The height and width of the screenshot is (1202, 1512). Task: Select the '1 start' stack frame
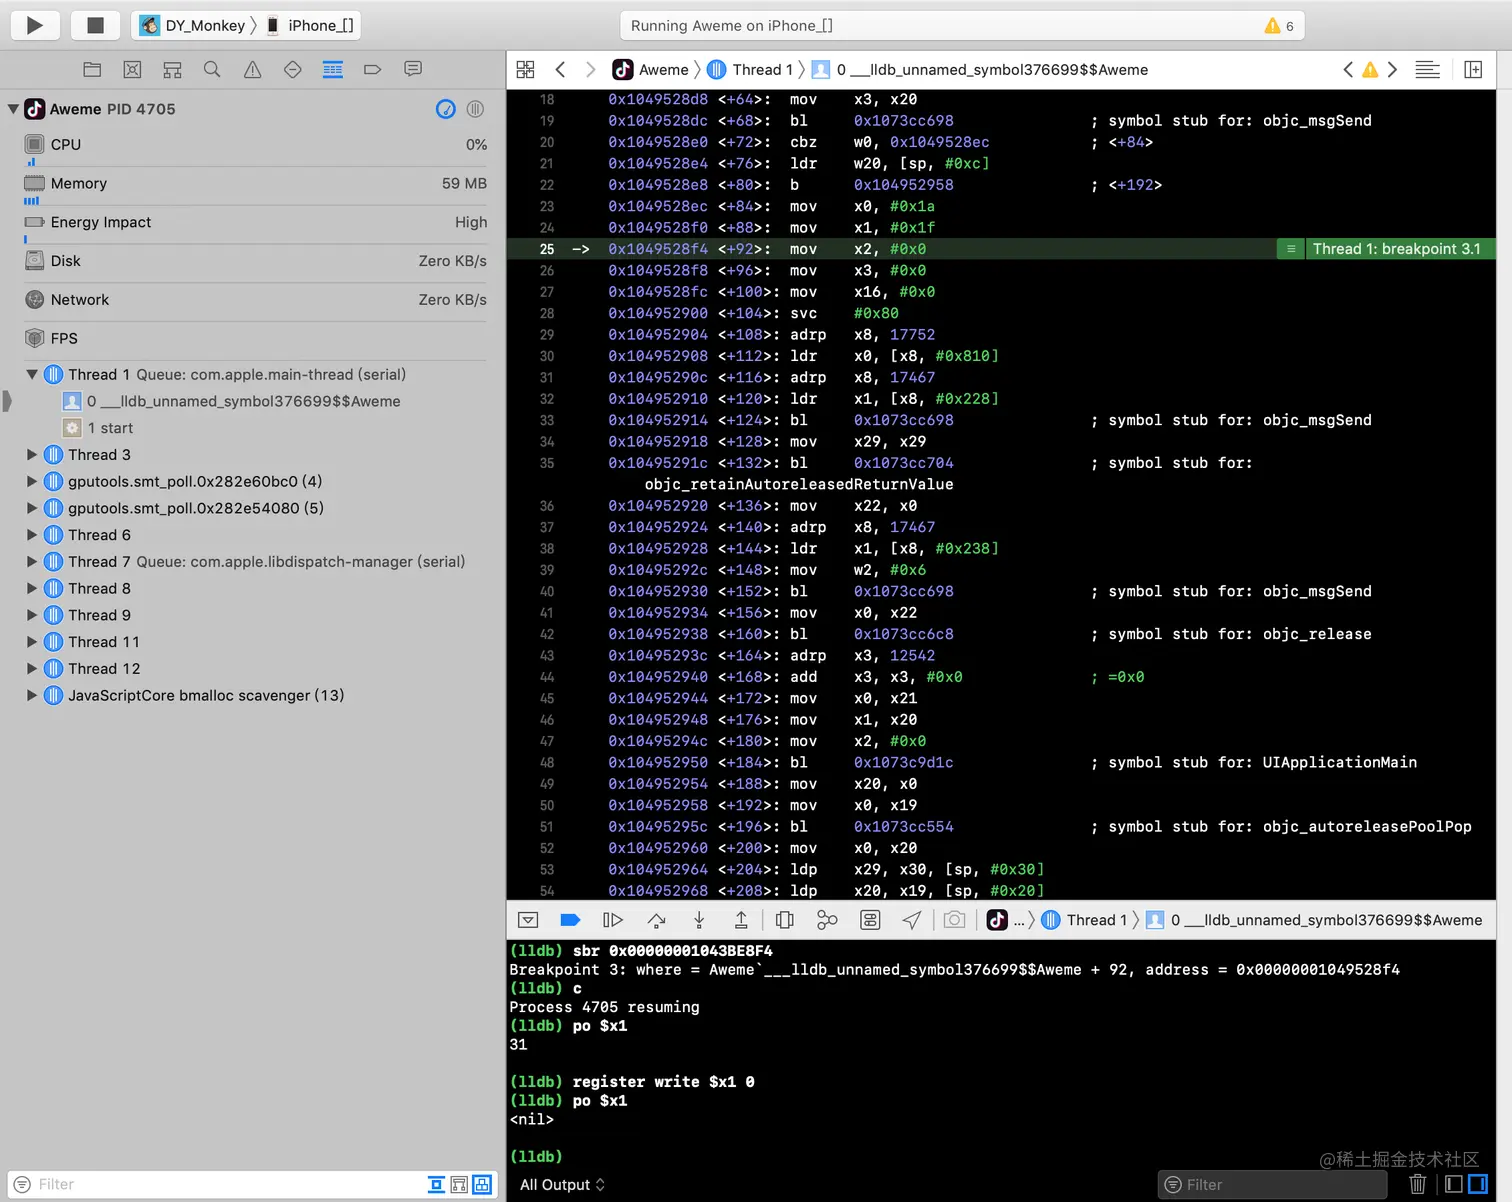click(98, 428)
